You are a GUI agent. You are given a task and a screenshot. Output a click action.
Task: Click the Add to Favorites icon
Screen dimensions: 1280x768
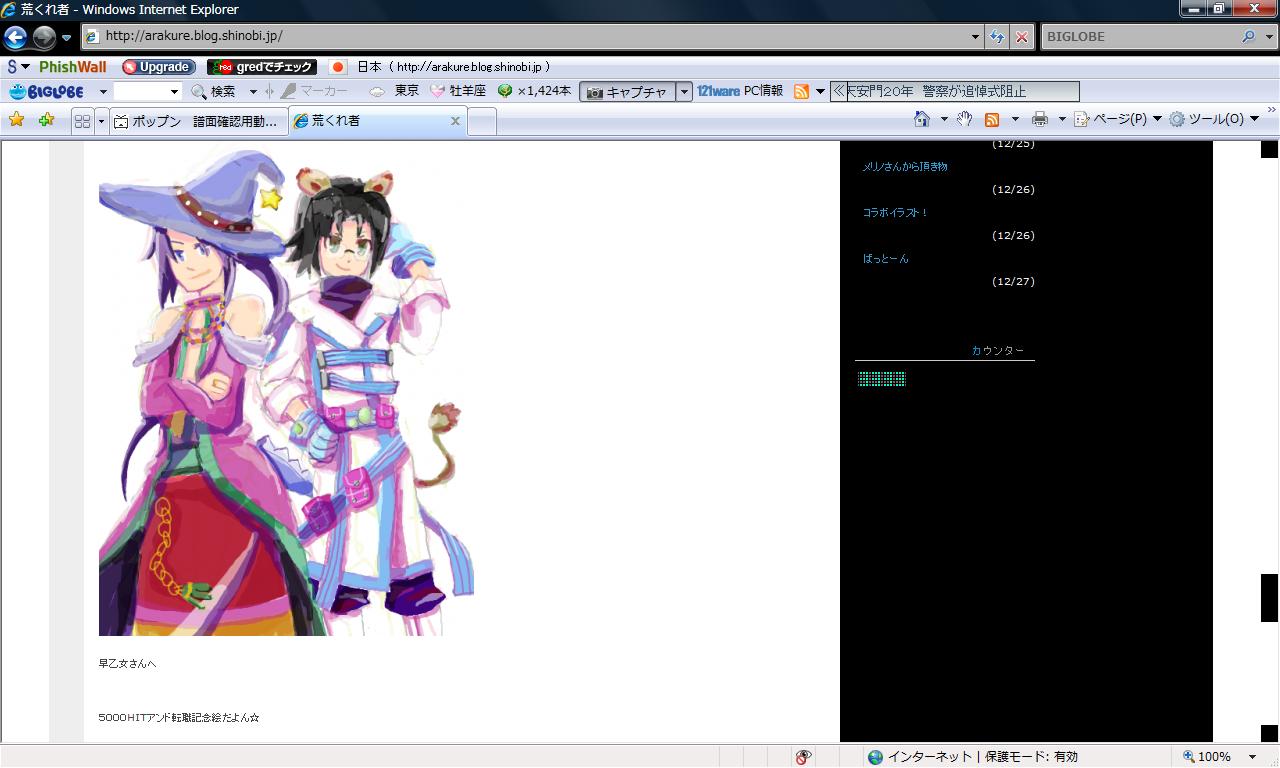pos(46,120)
